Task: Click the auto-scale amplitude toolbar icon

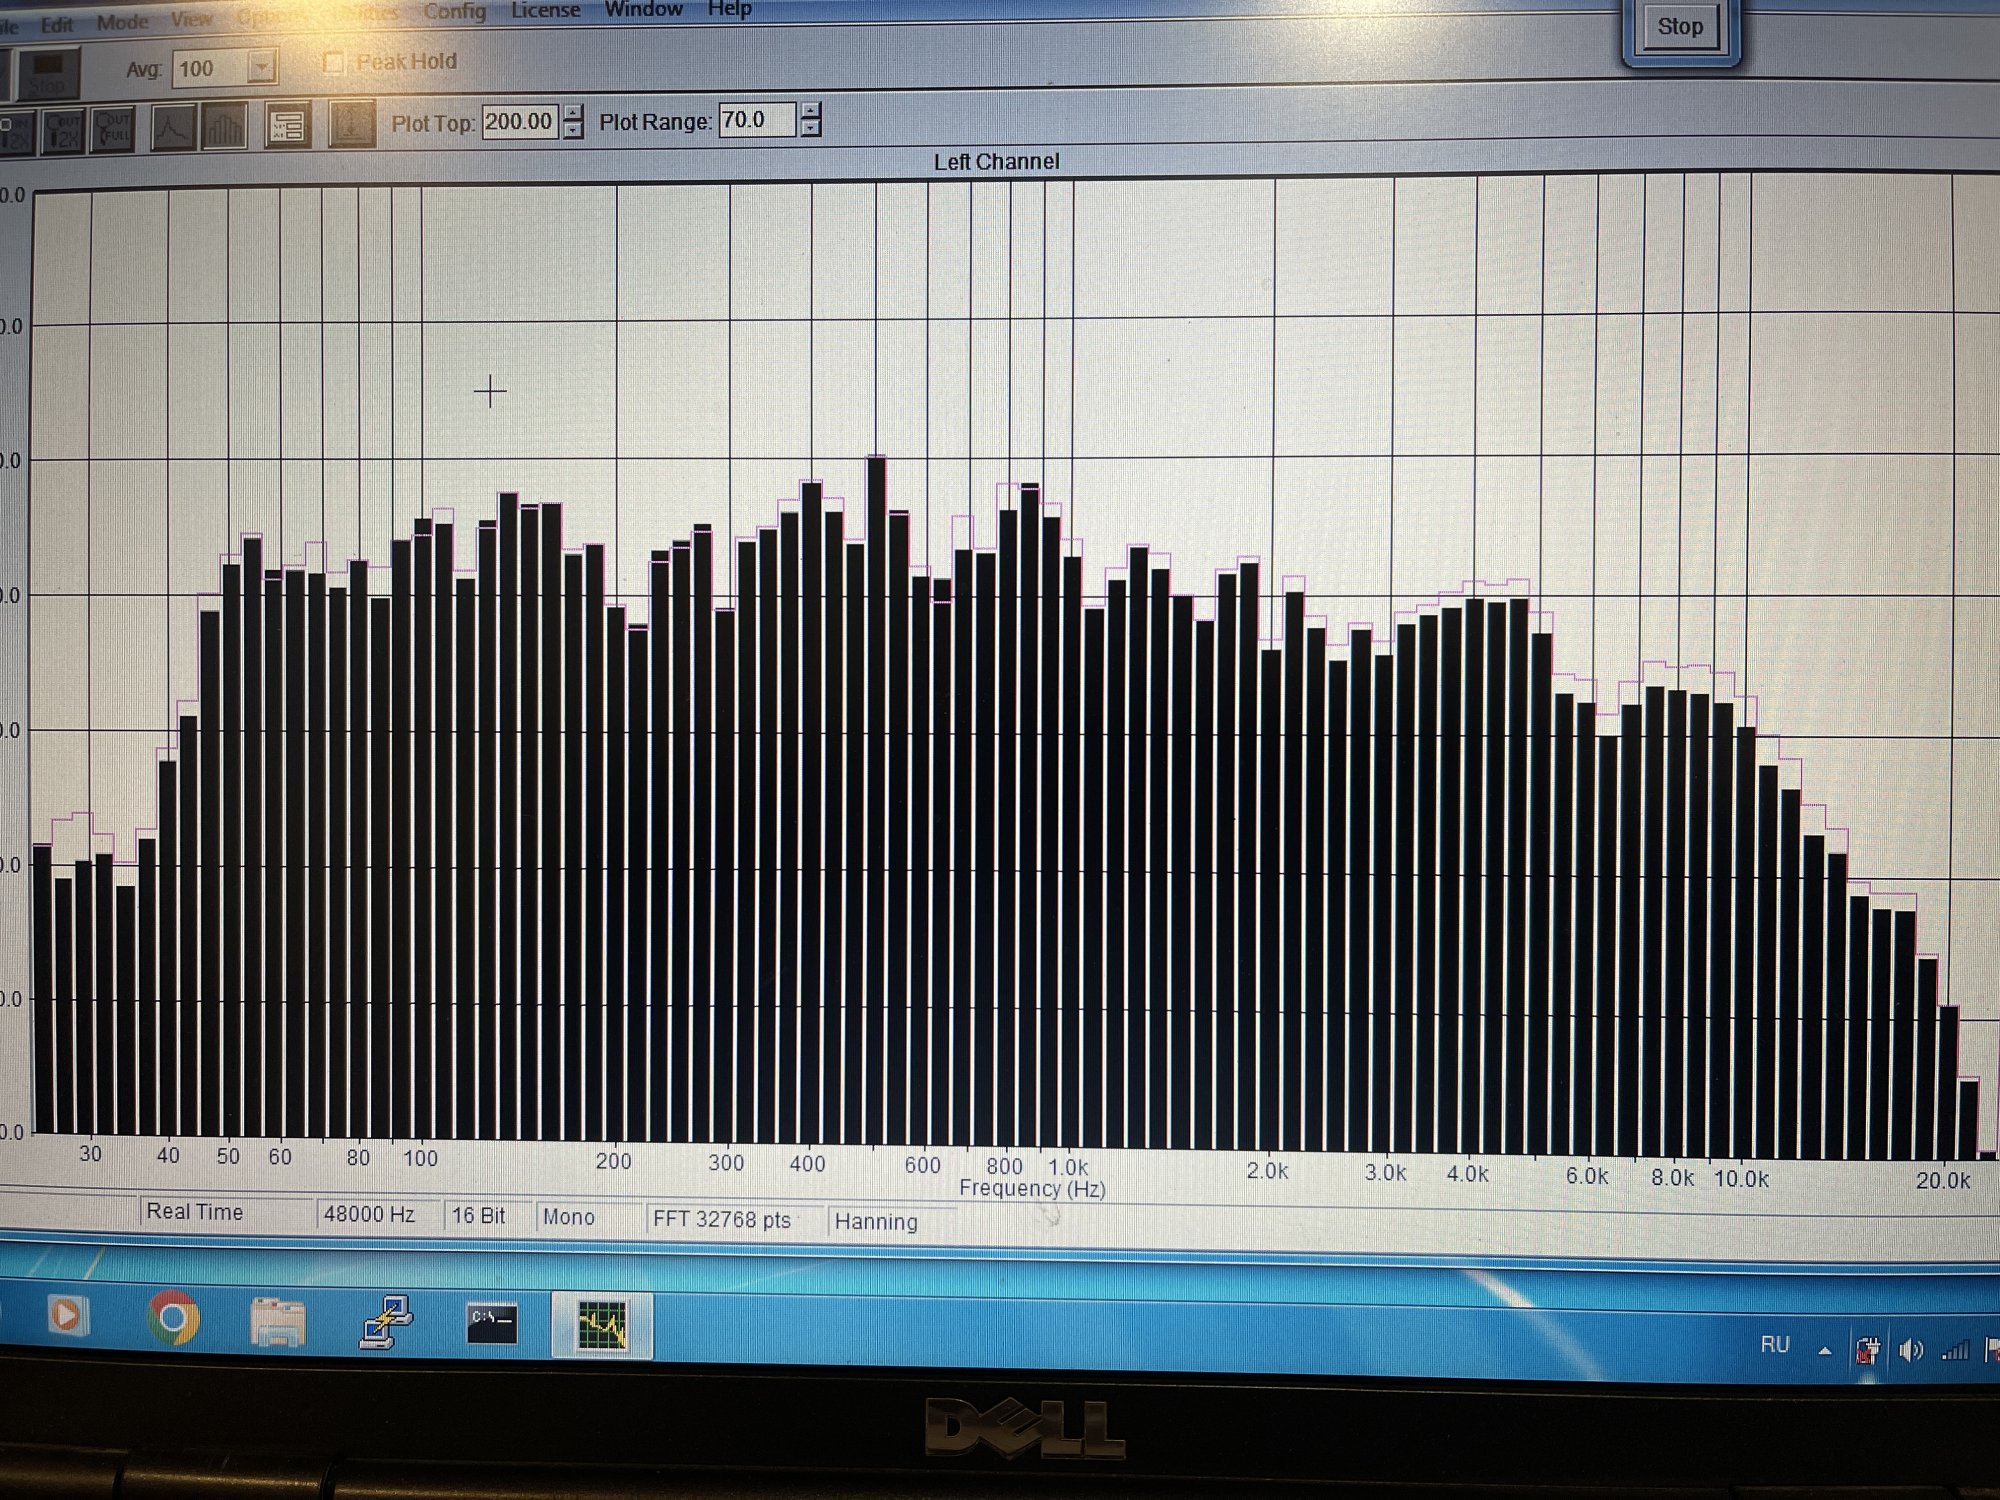Action: tap(351, 125)
